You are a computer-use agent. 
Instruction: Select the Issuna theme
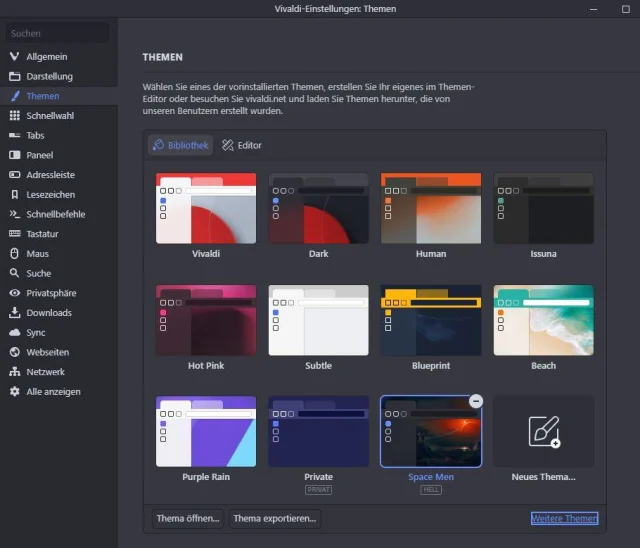pos(544,208)
